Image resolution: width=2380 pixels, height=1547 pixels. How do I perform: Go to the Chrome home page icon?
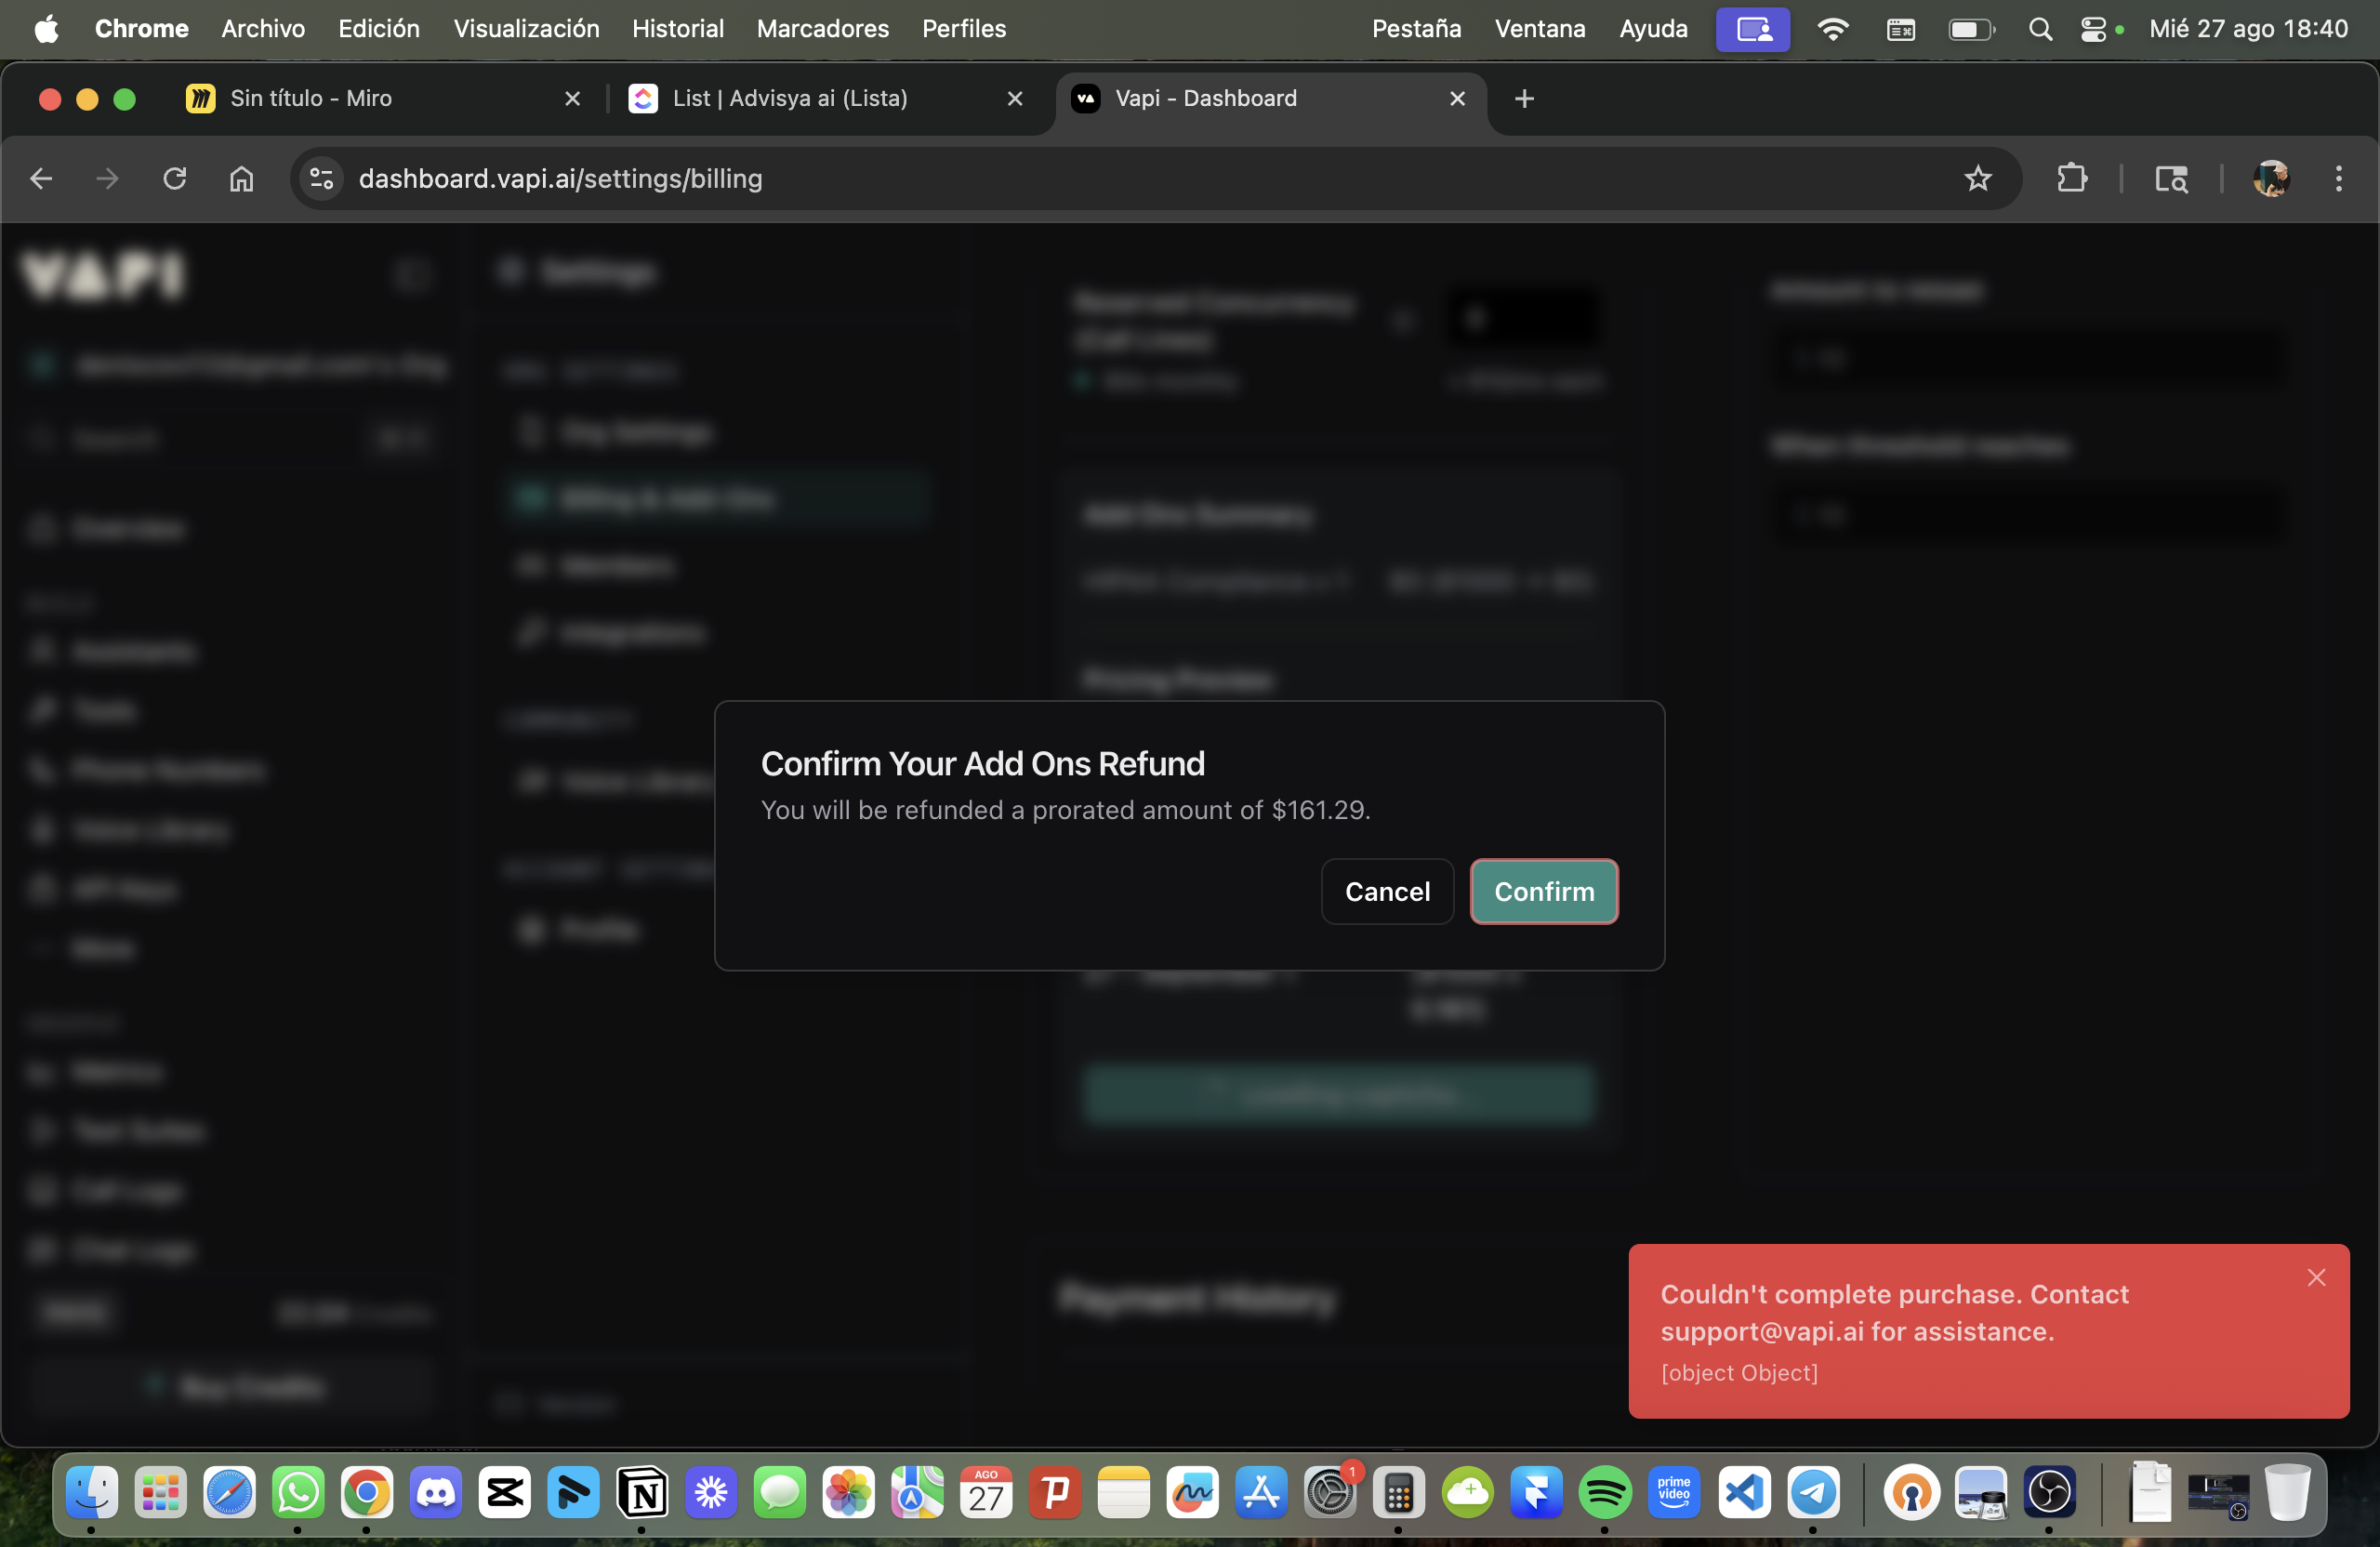click(x=241, y=179)
